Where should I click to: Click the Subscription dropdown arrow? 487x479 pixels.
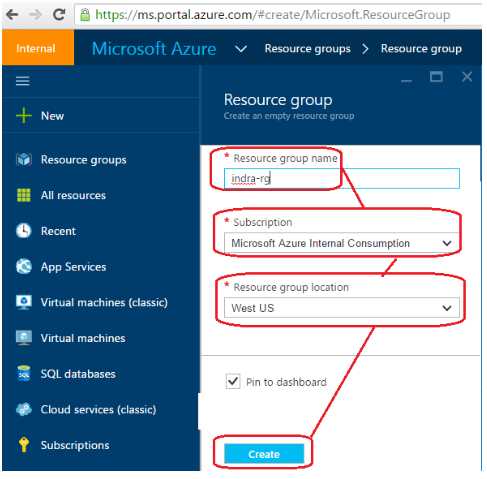(447, 243)
